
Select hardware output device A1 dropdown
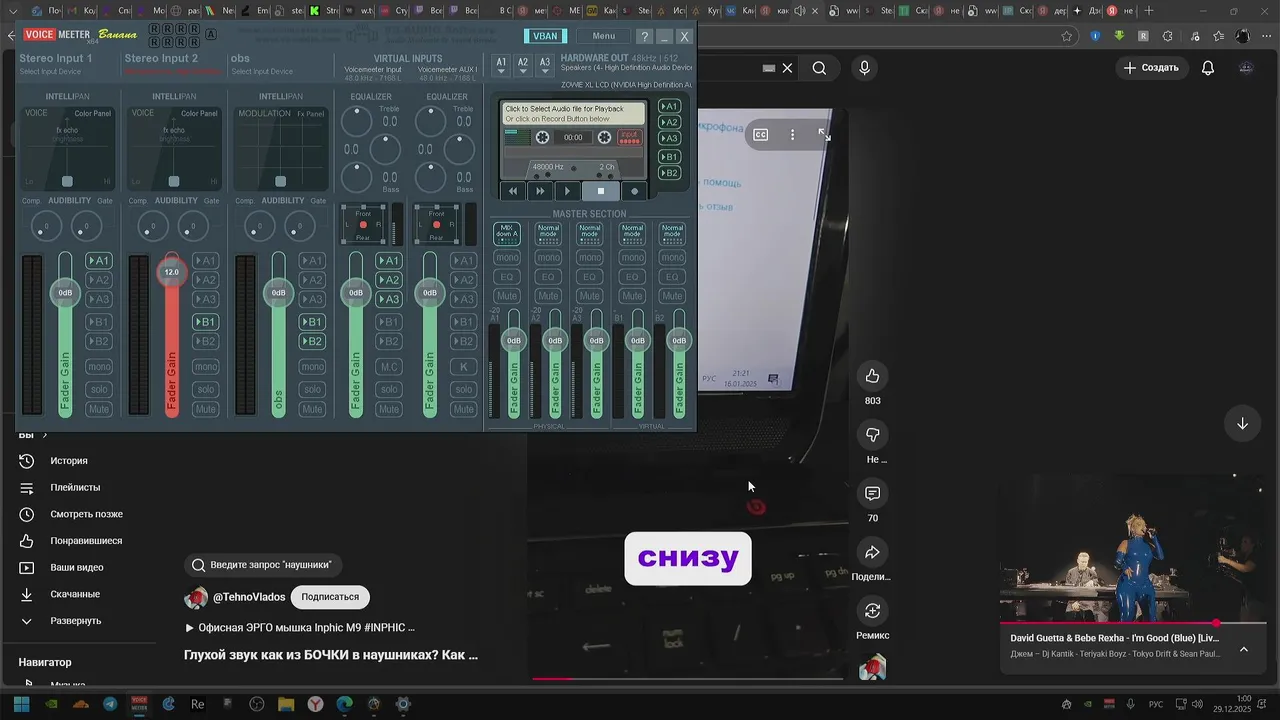(501, 66)
